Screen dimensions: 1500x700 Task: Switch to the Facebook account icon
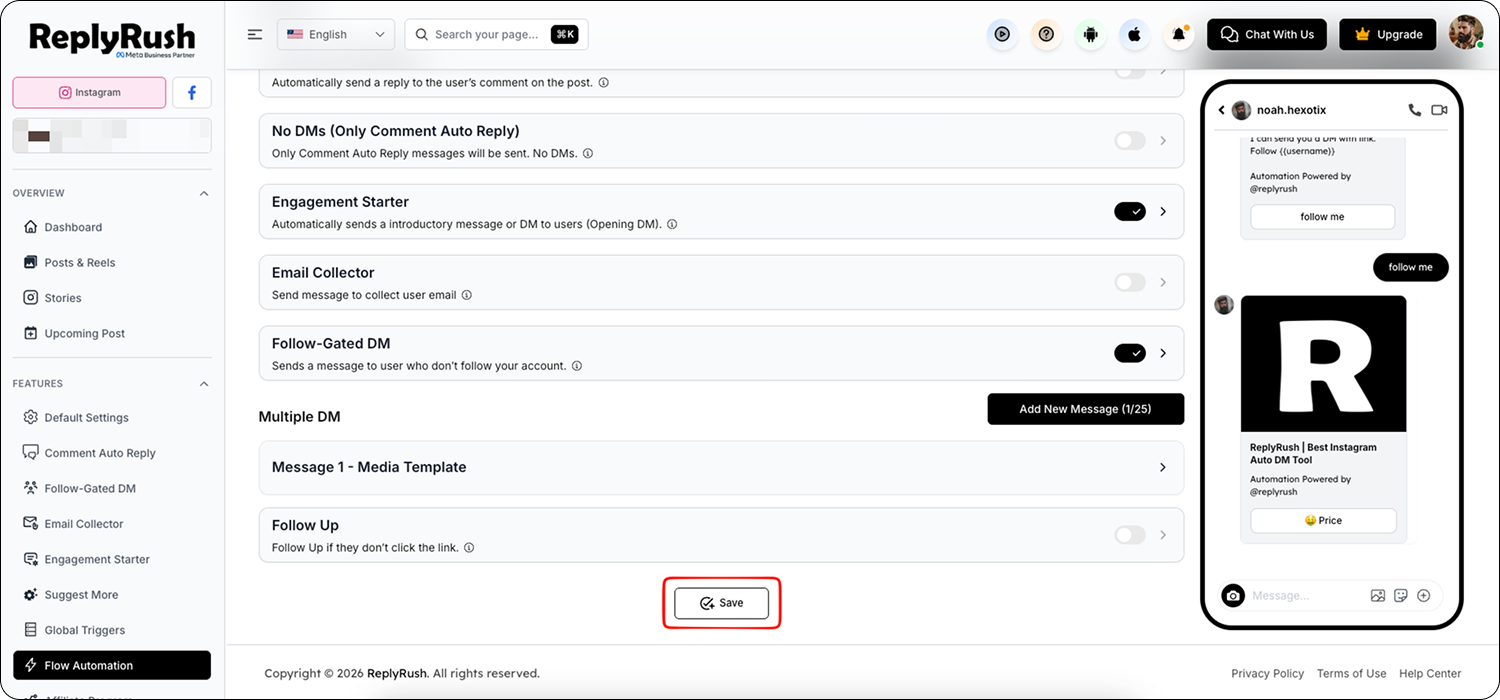click(x=192, y=92)
